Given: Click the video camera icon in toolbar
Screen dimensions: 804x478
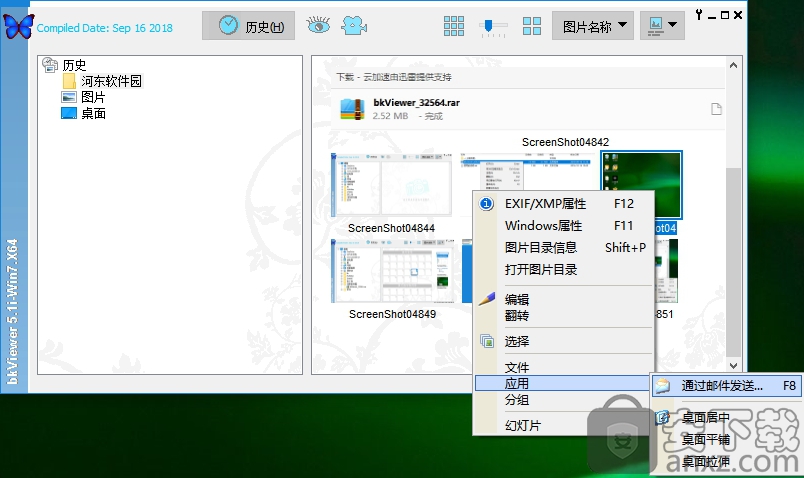Looking at the screenshot, I should click(354, 25).
